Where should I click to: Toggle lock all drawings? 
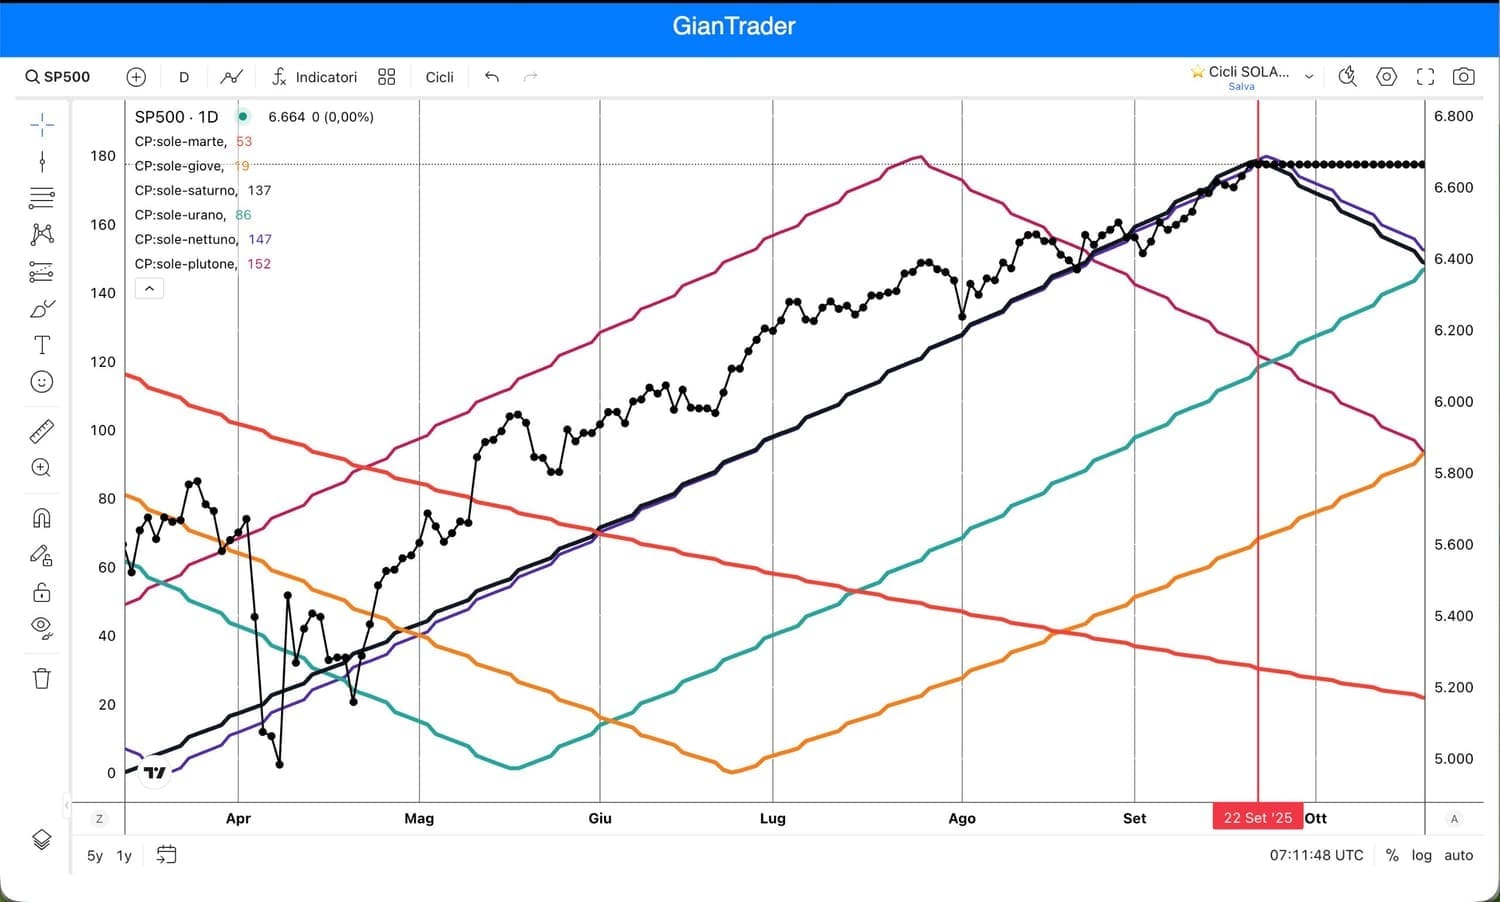[x=42, y=592]
